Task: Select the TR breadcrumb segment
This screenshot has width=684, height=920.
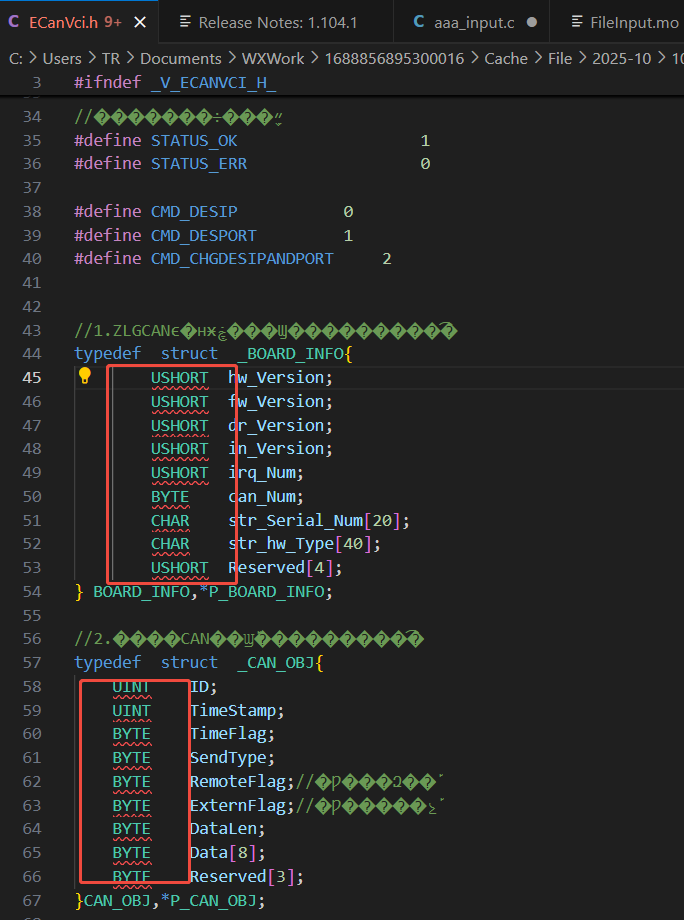Action: coord(111,59)
